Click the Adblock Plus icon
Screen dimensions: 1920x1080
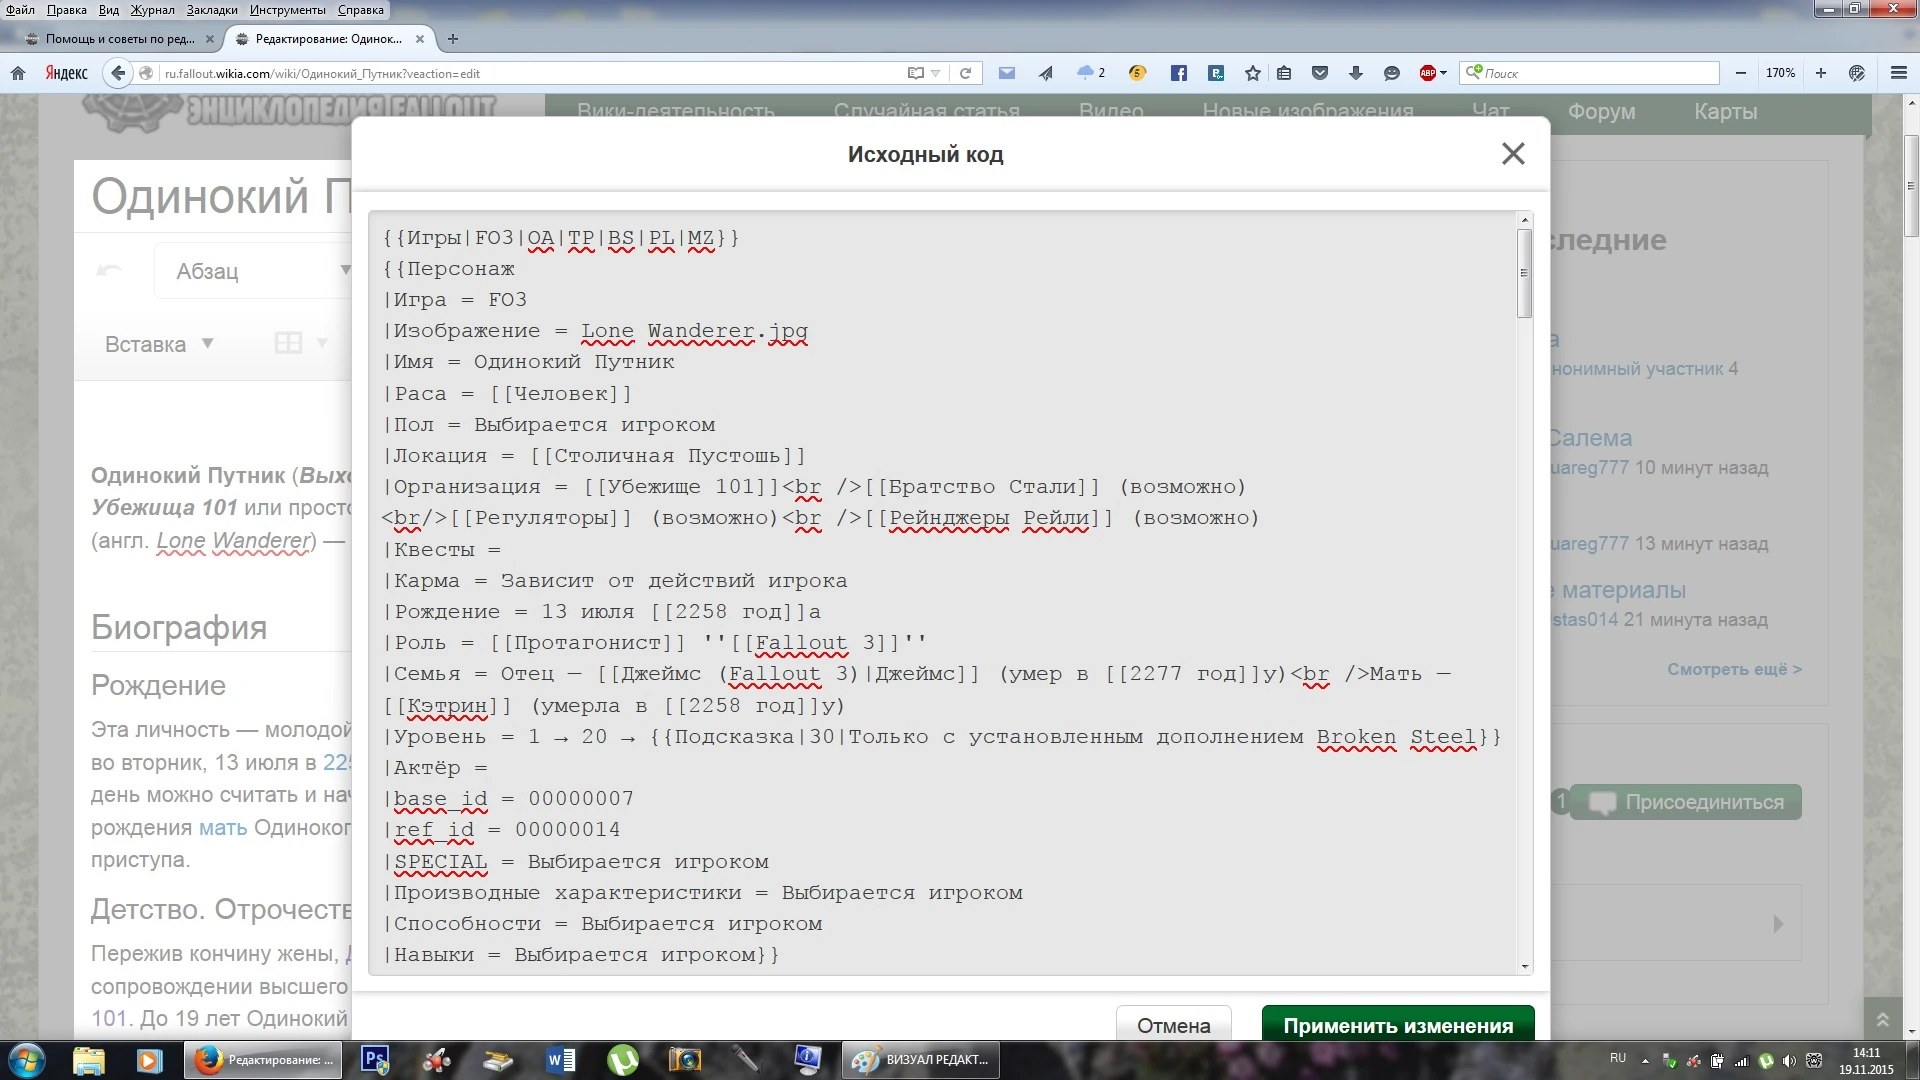pyautogui.click(x=1427, y=73)
